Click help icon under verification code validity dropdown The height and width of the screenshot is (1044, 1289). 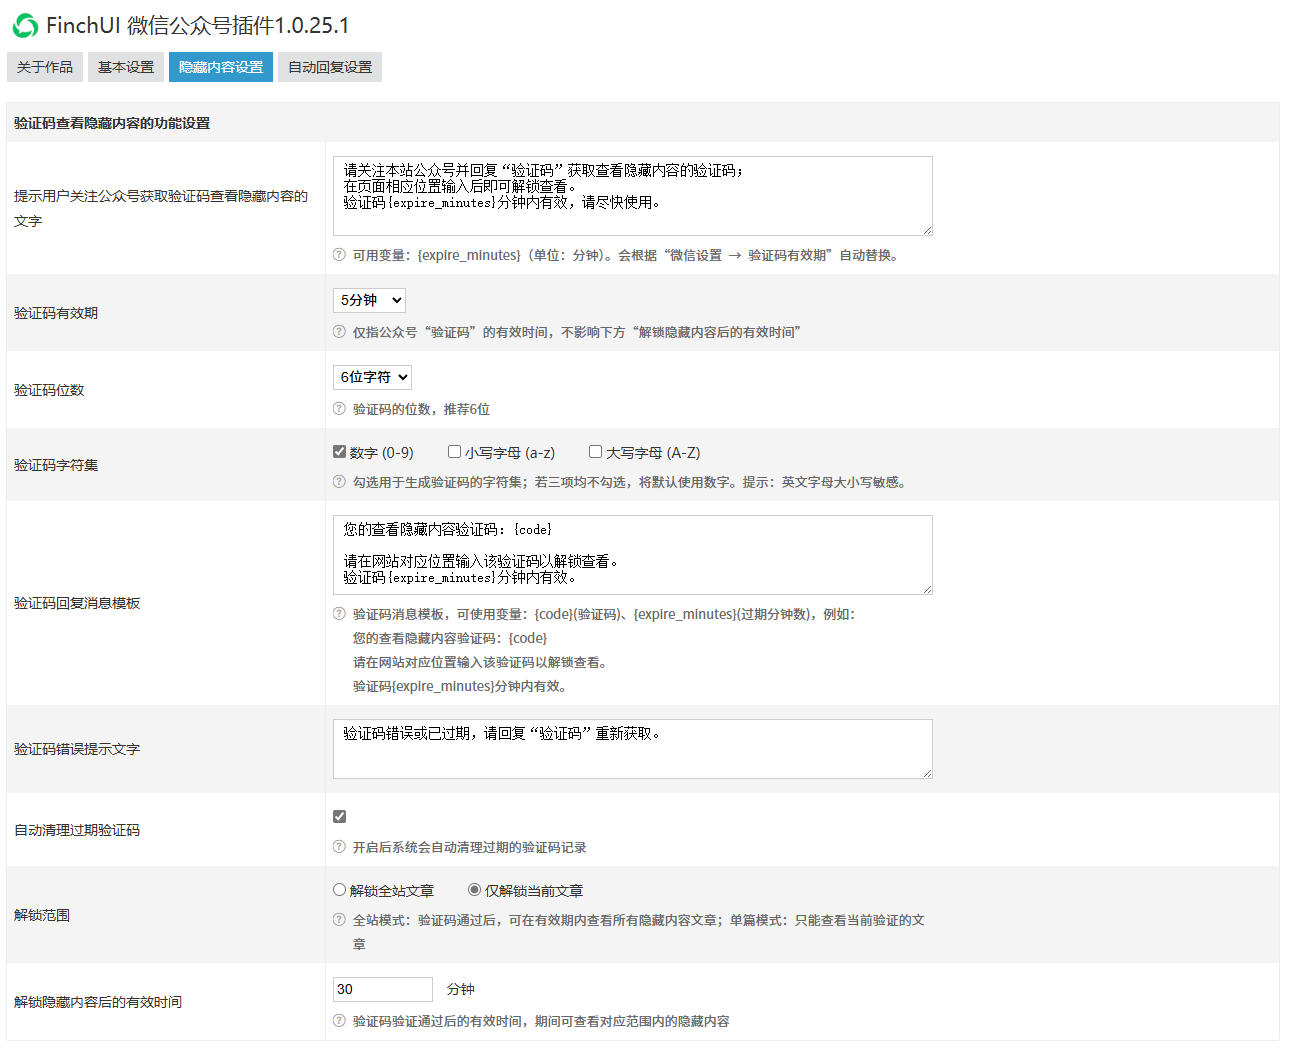[x=339, y=332]
